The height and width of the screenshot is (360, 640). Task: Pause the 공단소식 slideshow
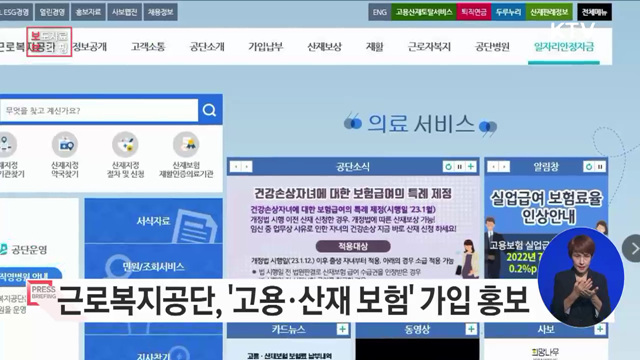[x=460, y=167]
